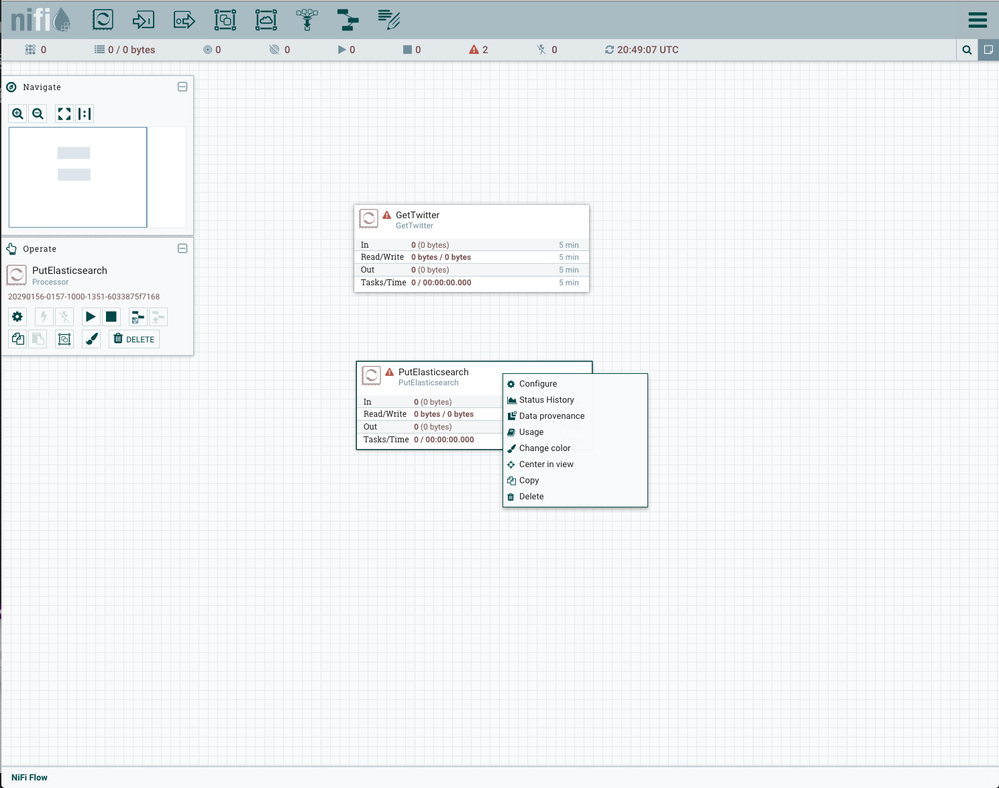Click the NiFi Flow breadcrumb link
The width and height of the screenshot is (999, 788).
29,777
